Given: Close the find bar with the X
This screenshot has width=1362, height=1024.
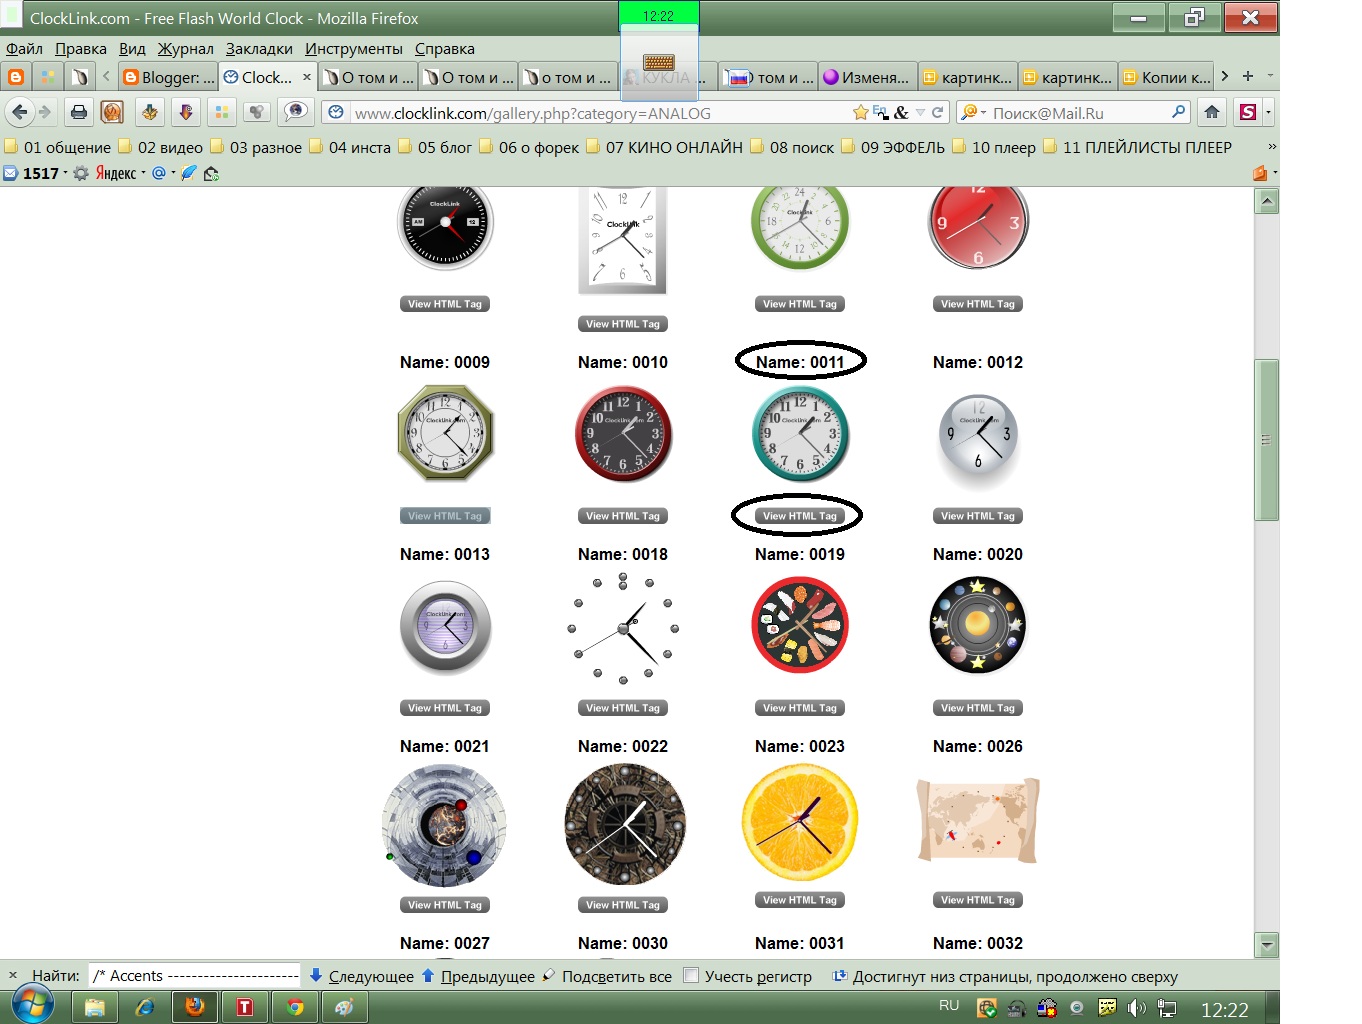Looking at the screenshot, I should (13, 975).
